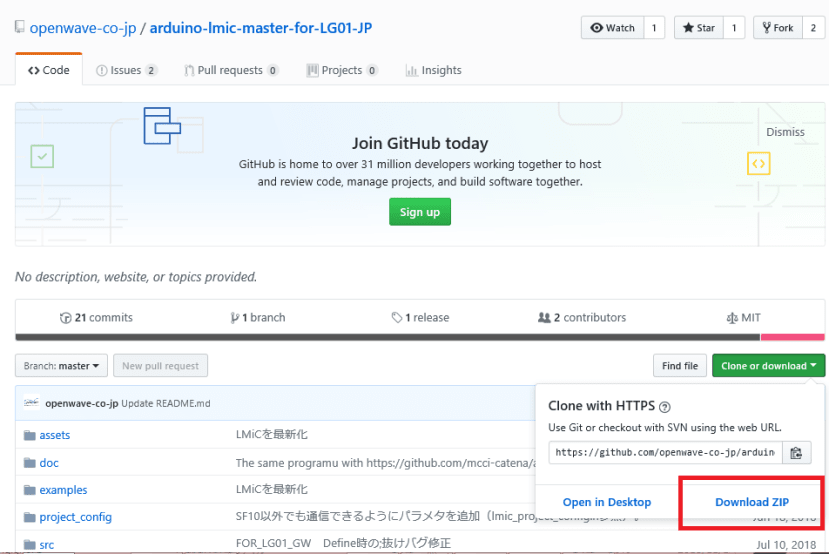Open the openwave-co-jp owner link
This screenshot has width=829, height=554.
click(x=83, y=28)
